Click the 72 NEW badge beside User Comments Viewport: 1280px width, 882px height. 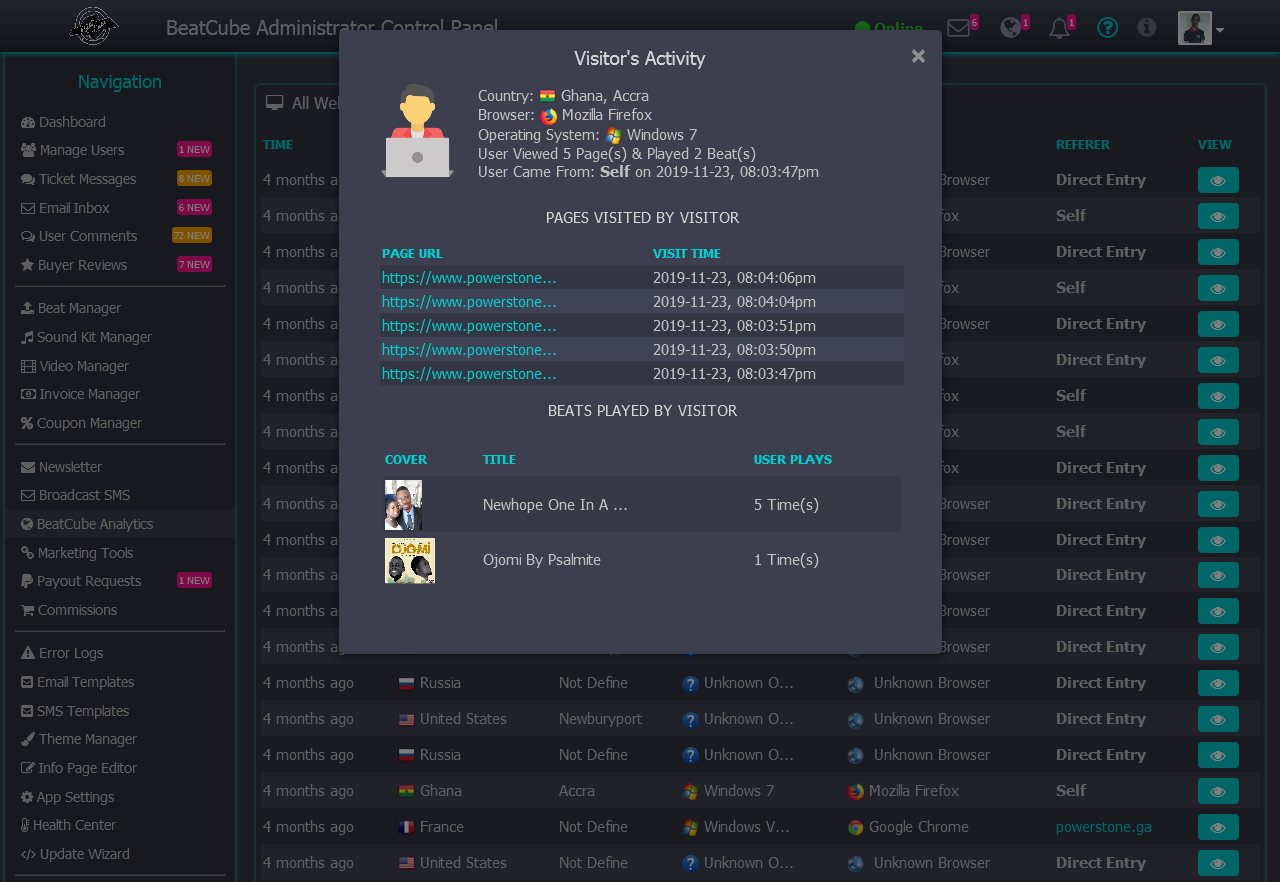click(x=191, y=236)
